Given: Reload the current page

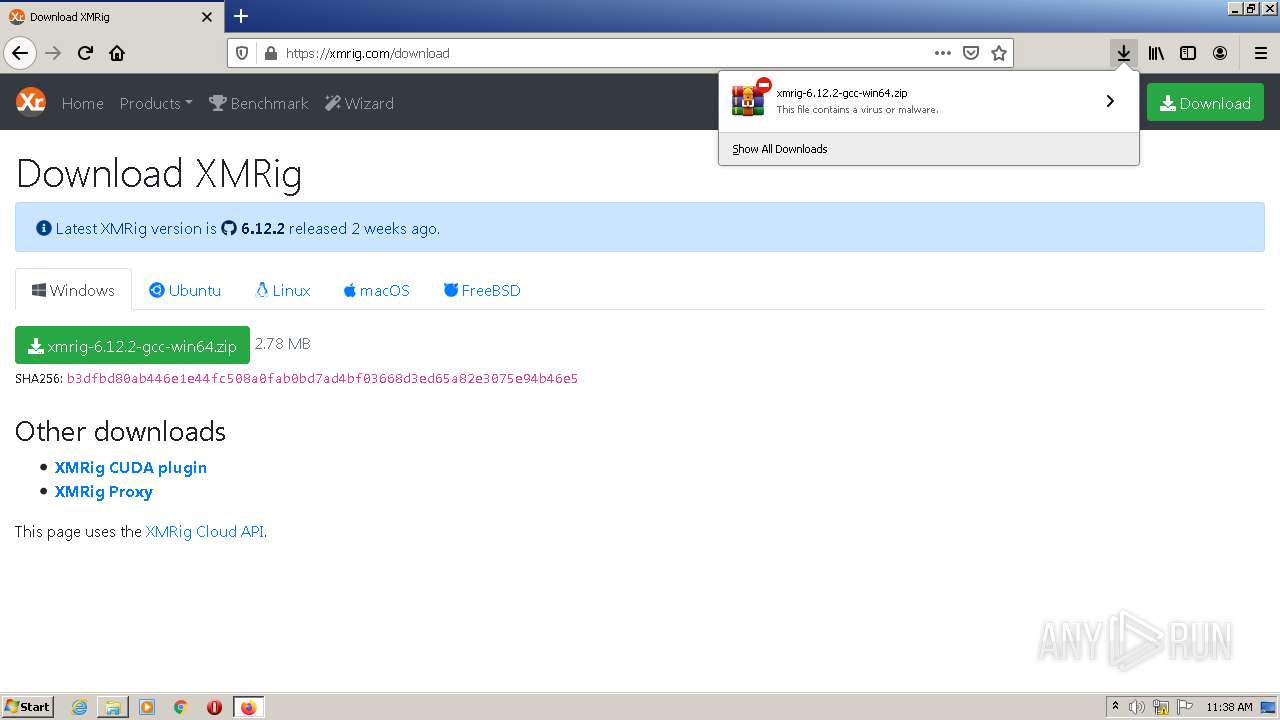Looking at the screenshot, I should (85, 53).
